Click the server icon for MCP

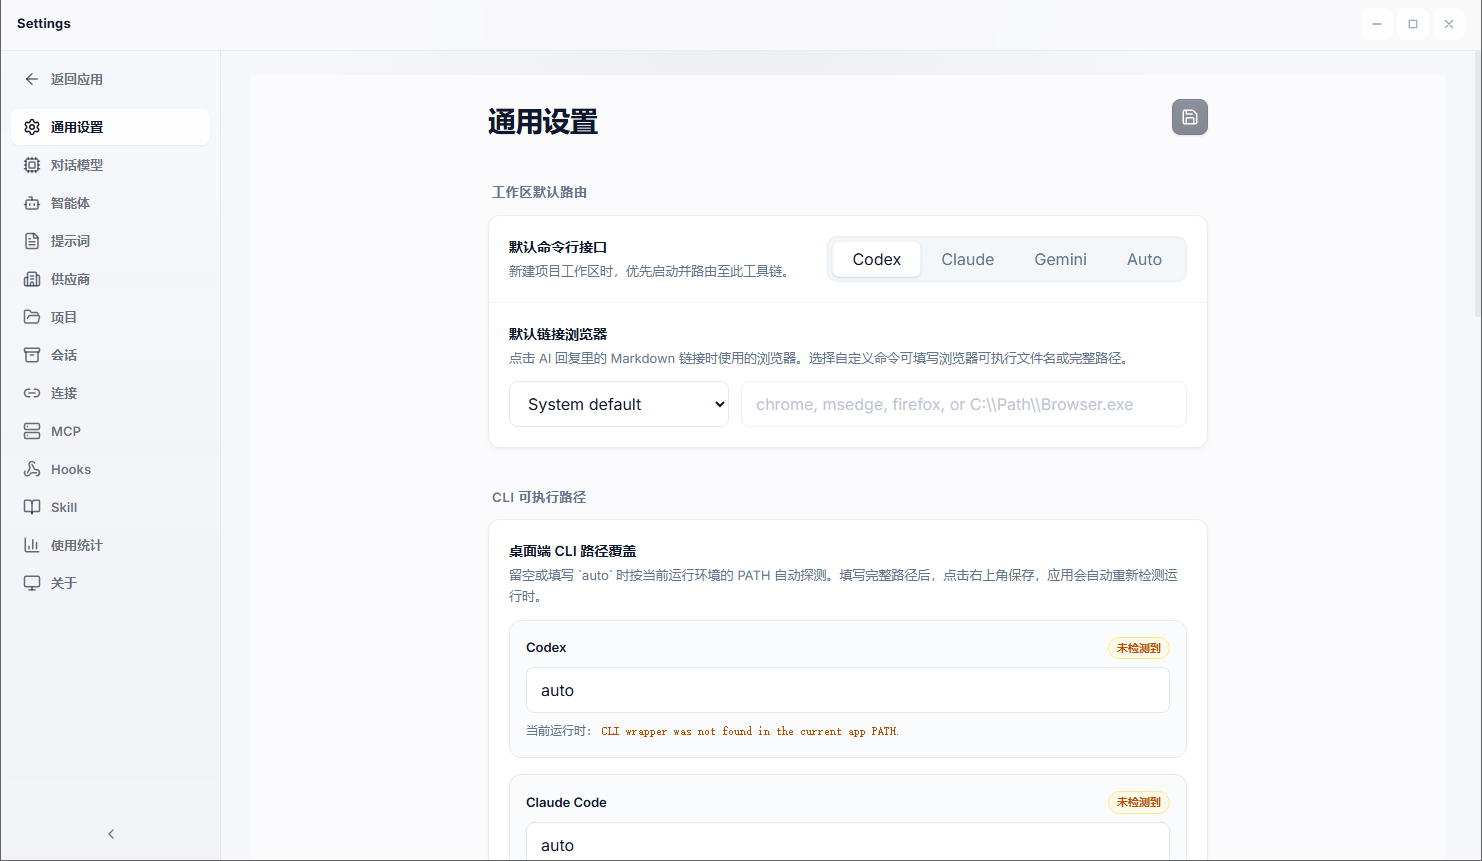pyautogui.click(x=32, y=431)
